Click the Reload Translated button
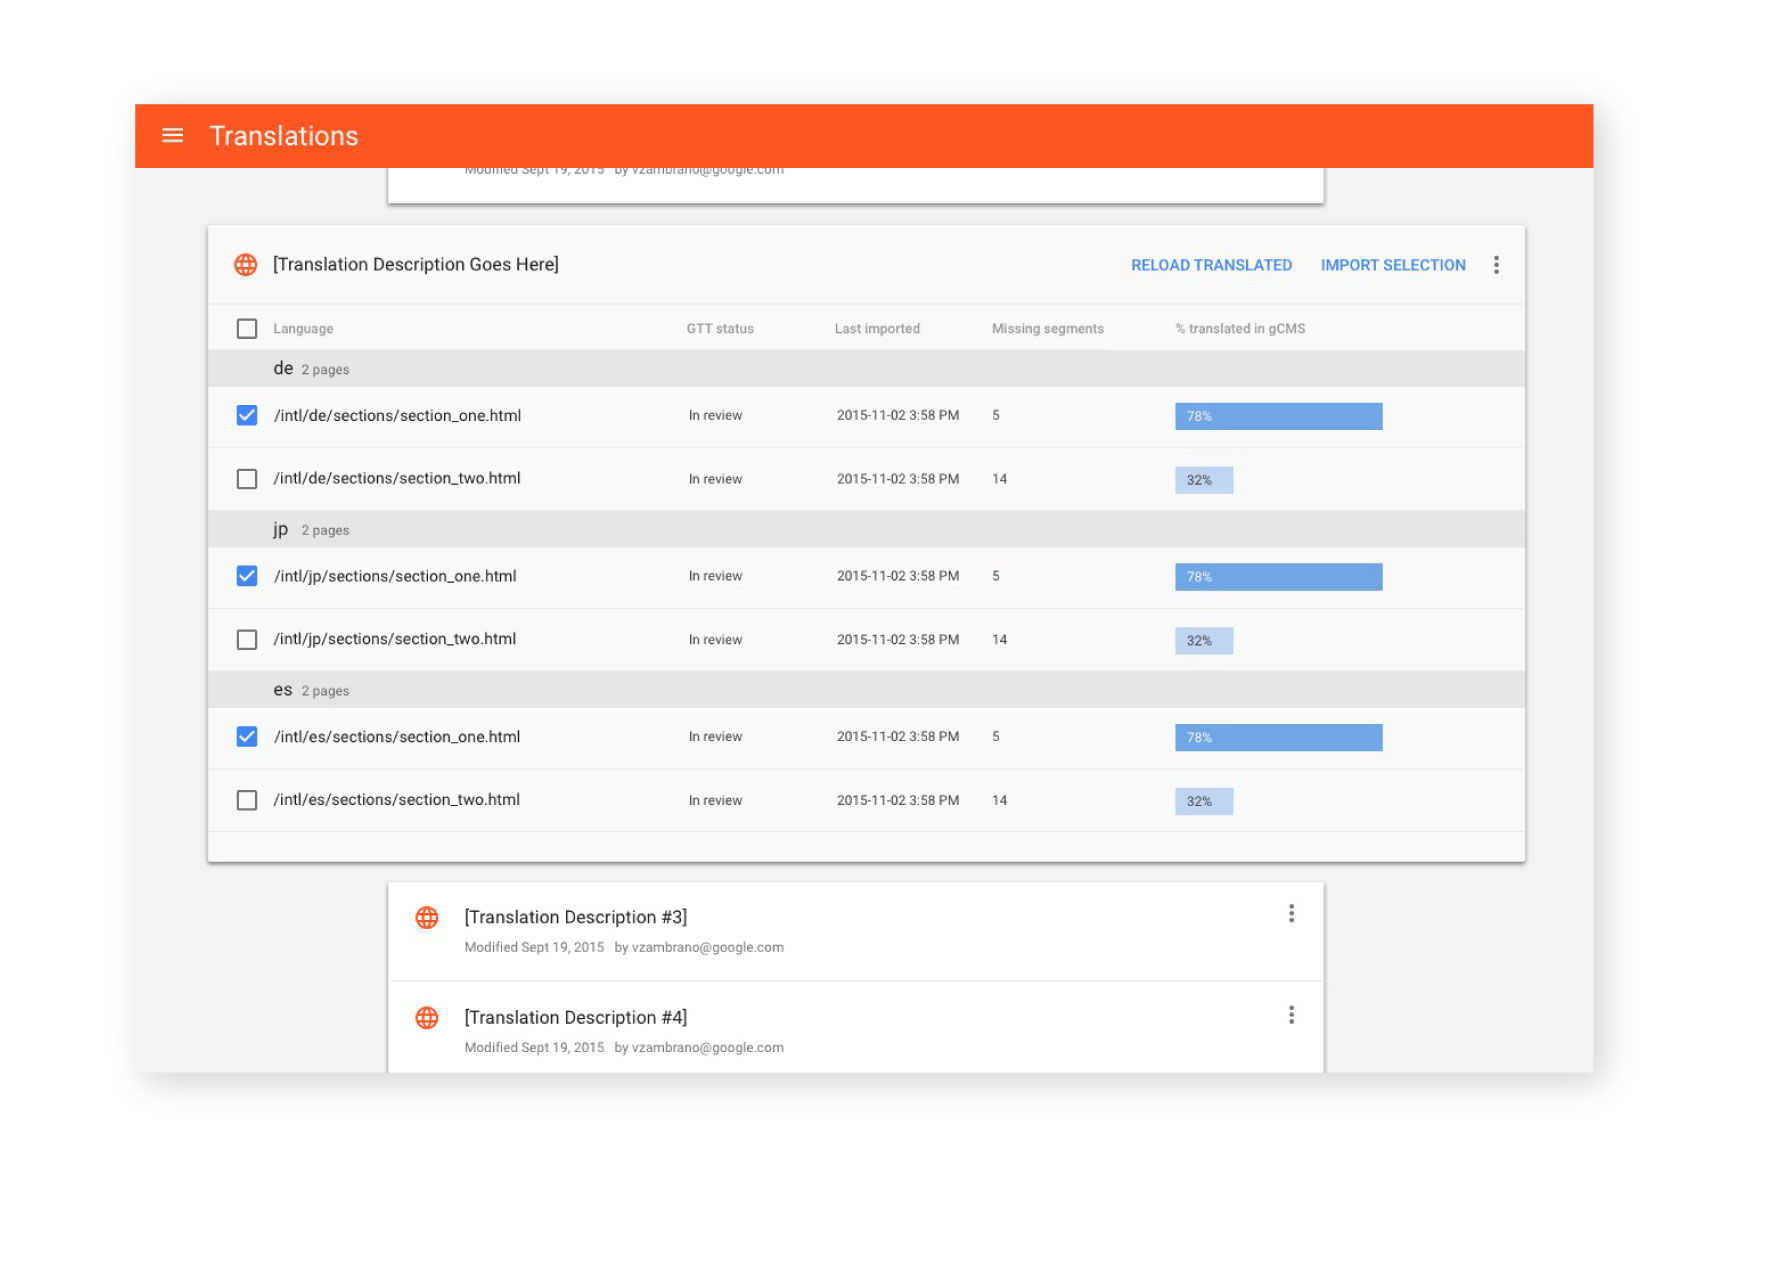 coord(1210,265)
